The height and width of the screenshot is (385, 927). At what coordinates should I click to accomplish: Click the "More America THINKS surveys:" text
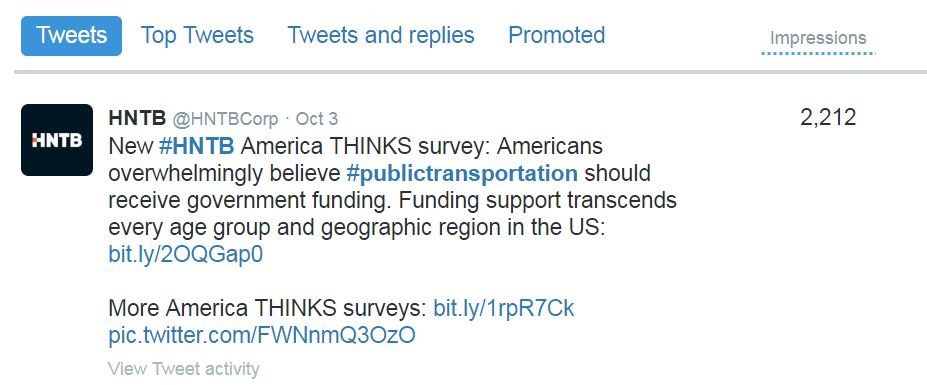pyautogui.click(x=268, y=309)
